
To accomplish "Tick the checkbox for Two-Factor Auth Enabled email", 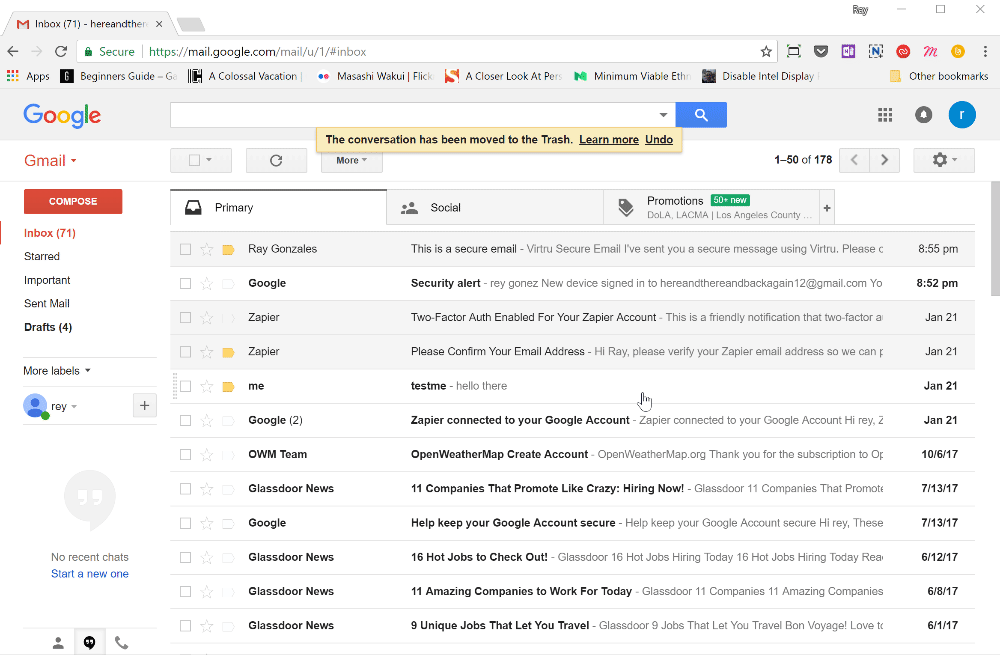I will pos(186,318).
